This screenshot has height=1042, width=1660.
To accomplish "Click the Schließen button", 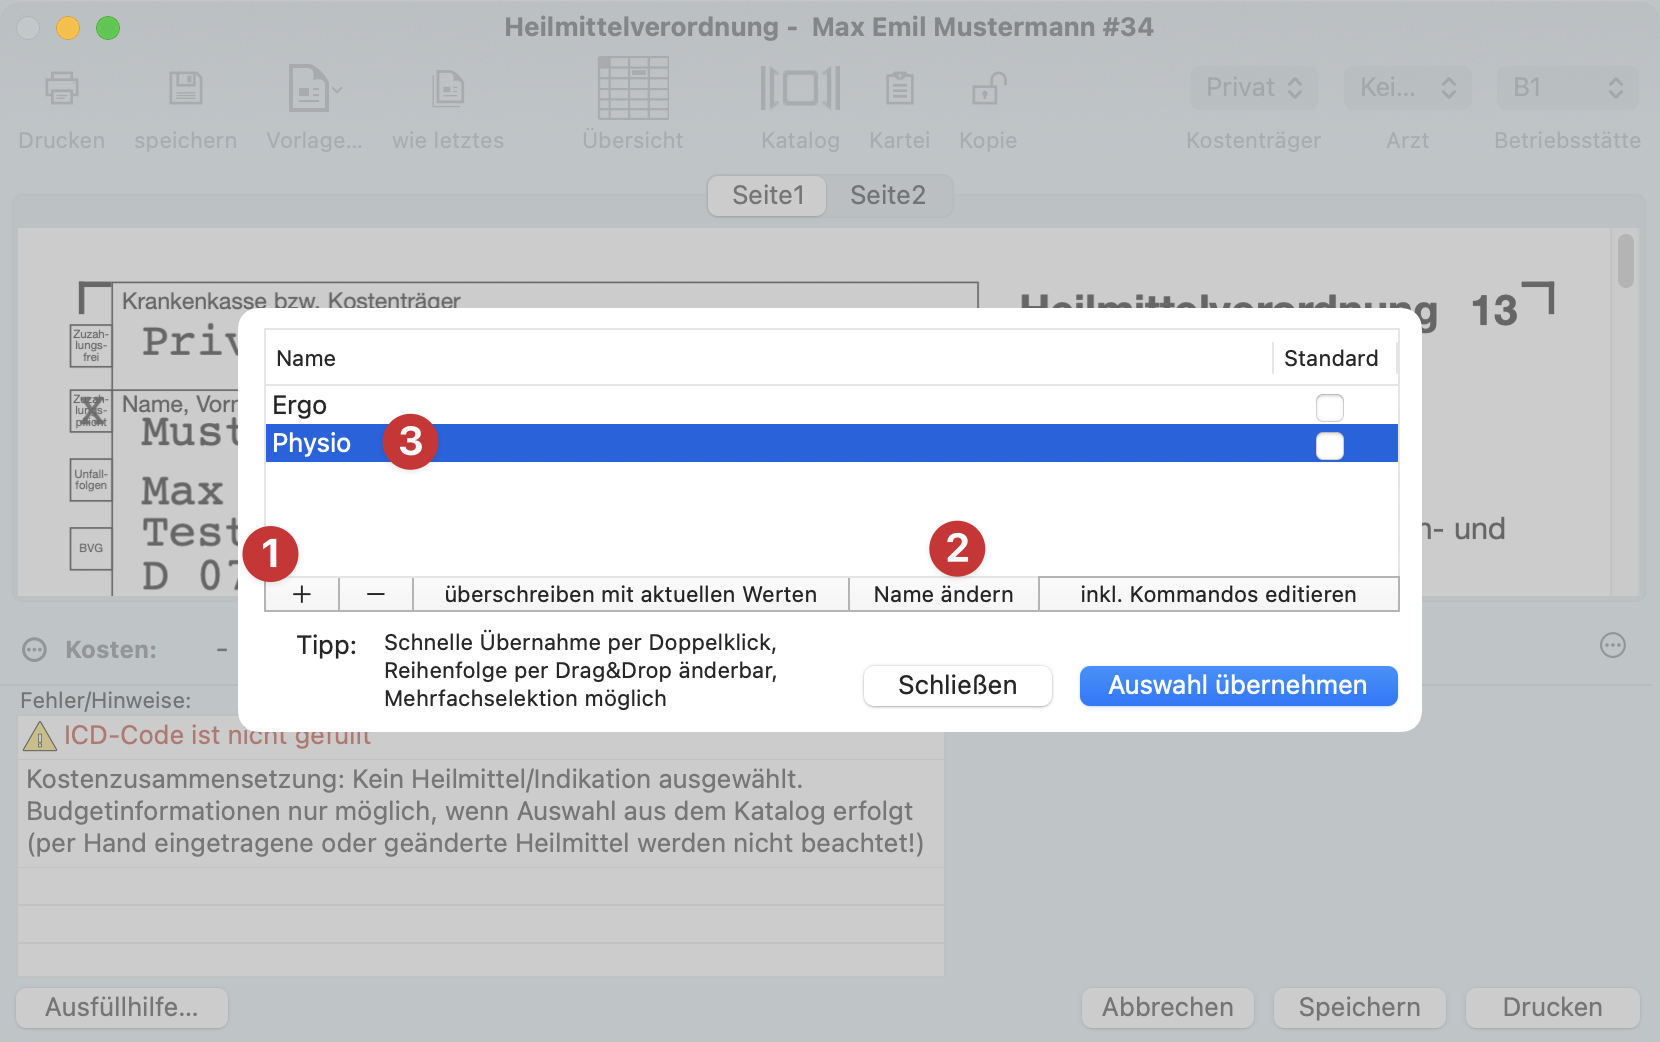I will point(958,685).
